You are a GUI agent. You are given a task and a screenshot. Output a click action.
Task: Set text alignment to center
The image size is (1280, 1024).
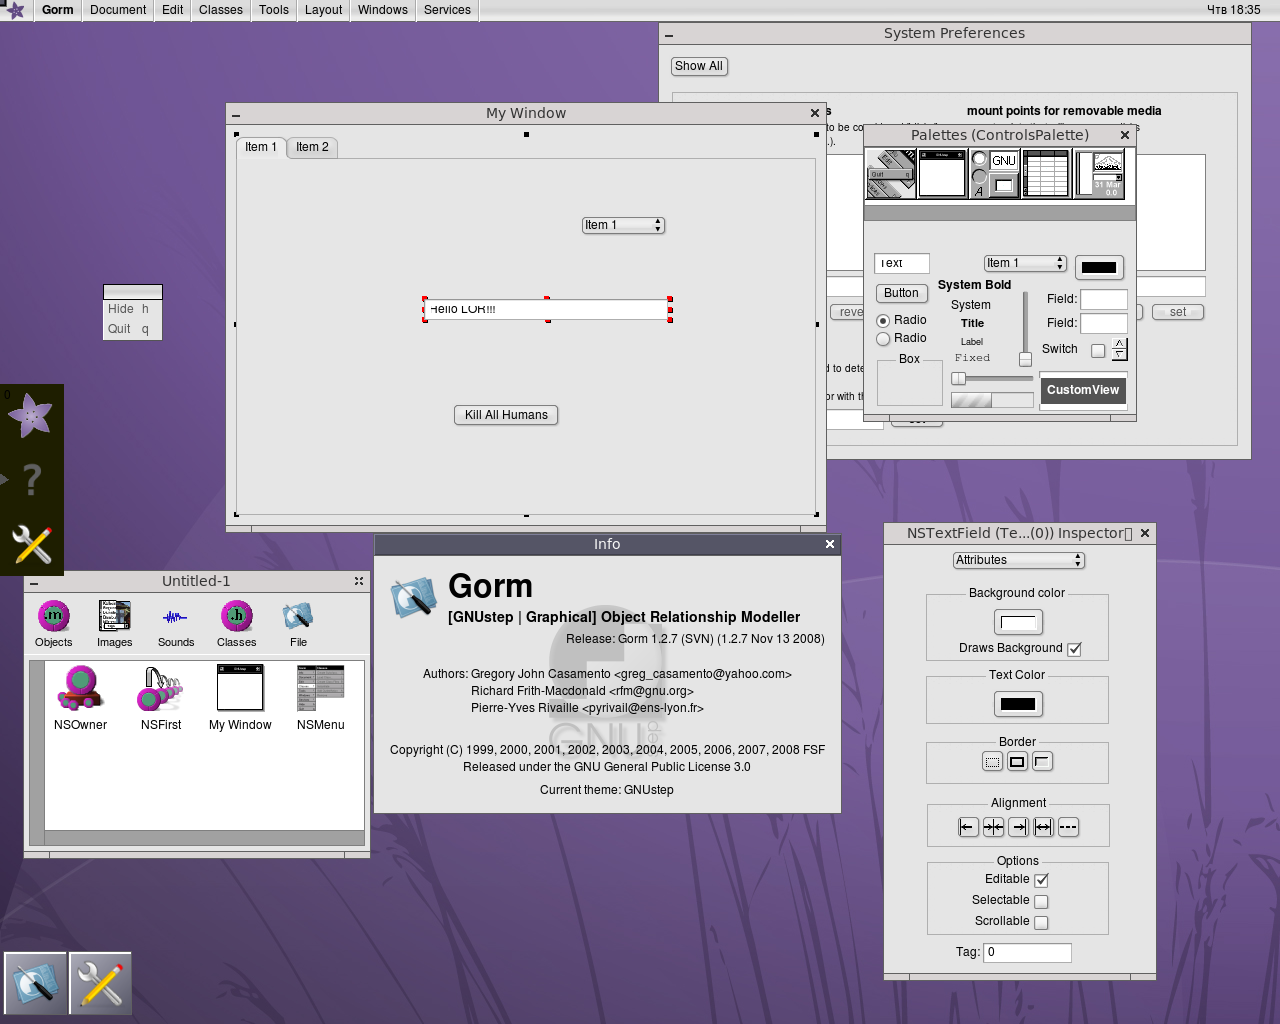coord(993,827)
